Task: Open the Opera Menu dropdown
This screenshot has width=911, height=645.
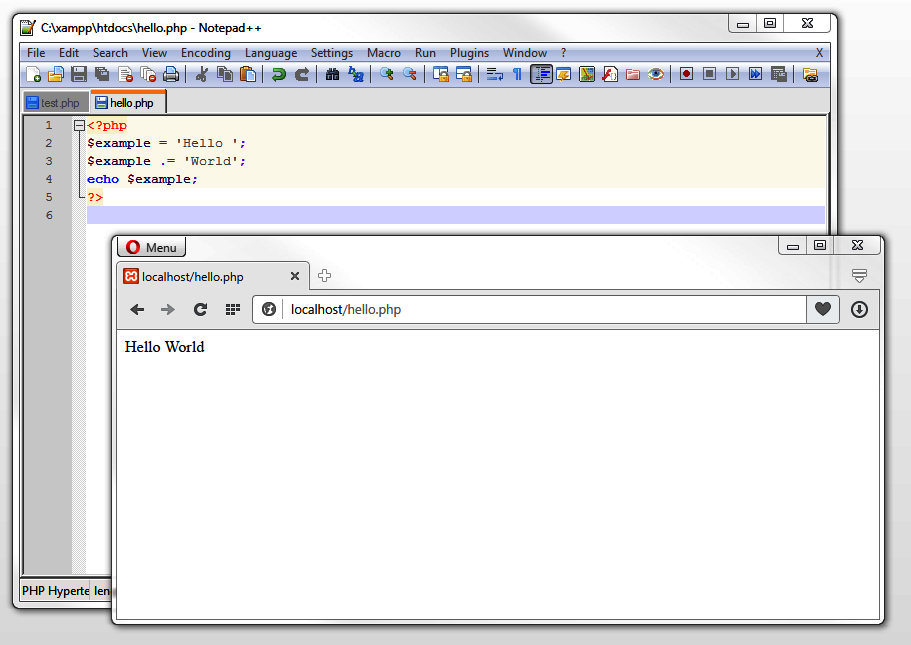Action: pyautogui.click(x=151, y=246)
